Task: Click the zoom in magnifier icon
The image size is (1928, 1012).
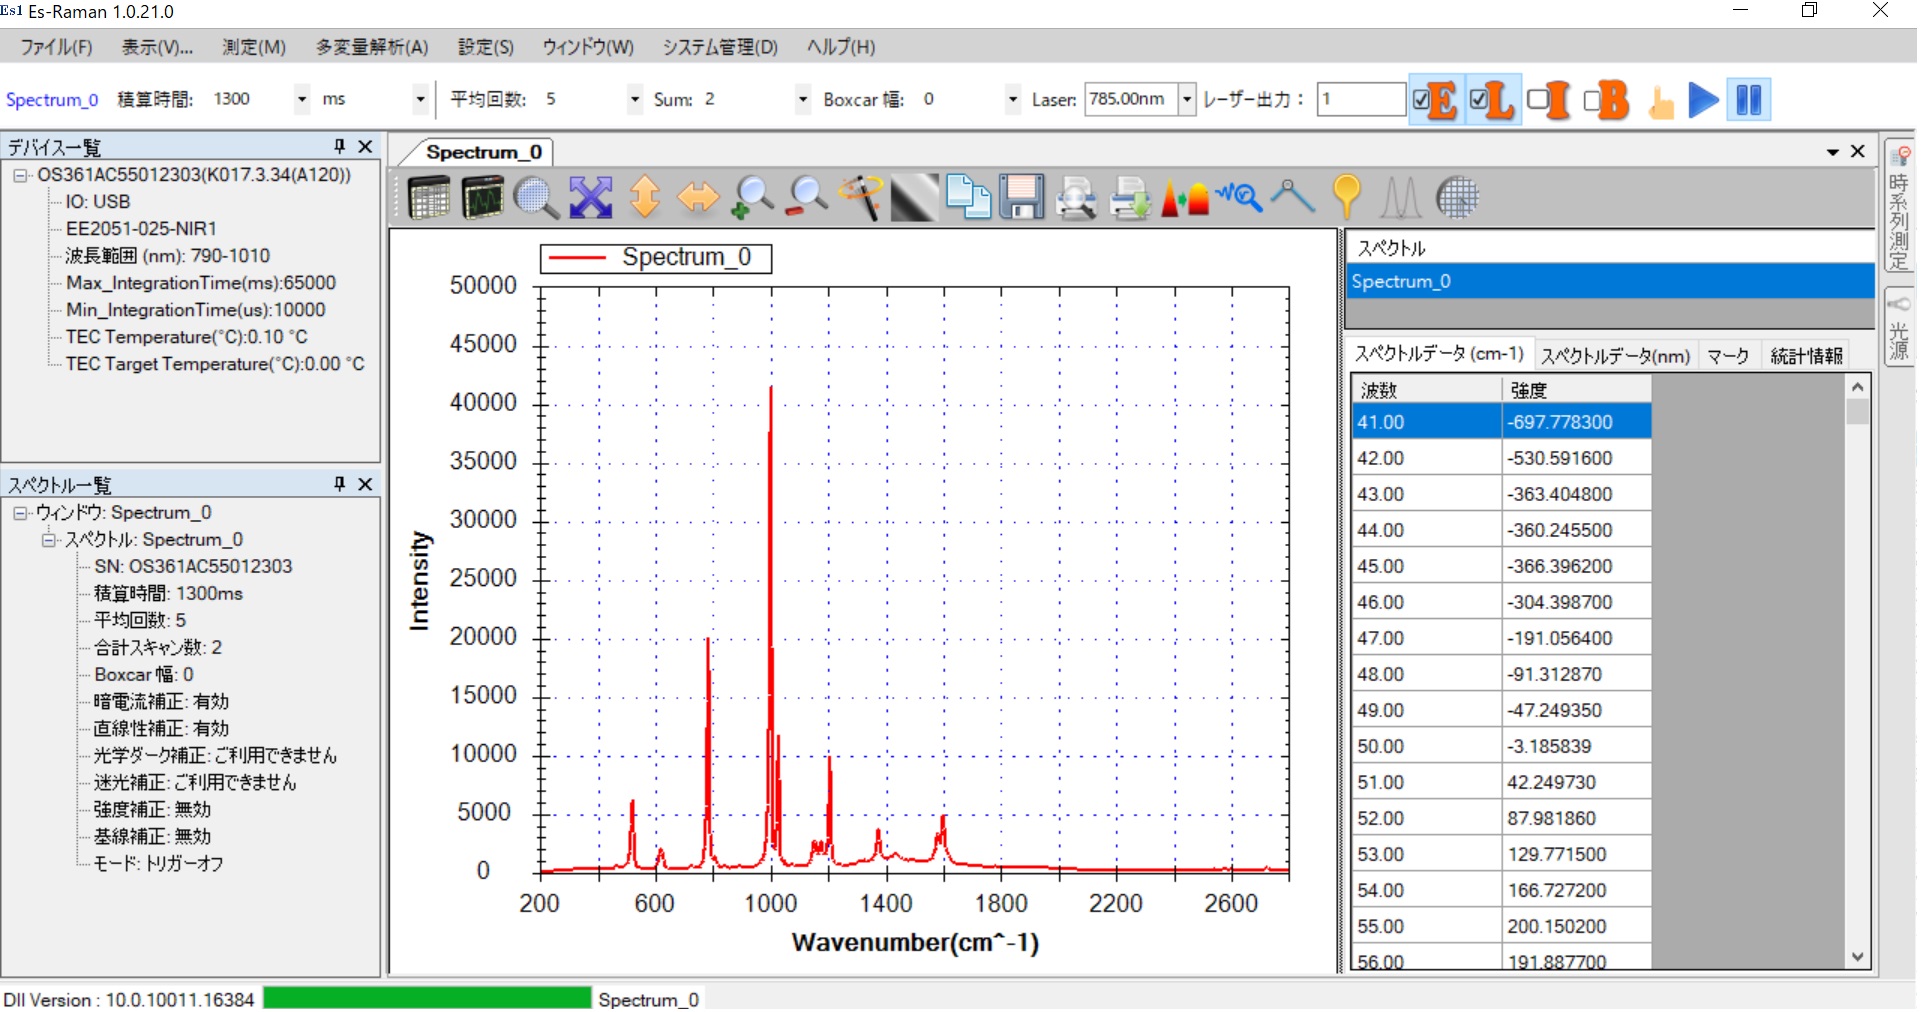Action: pyautogui.click(x=752, y=197)
